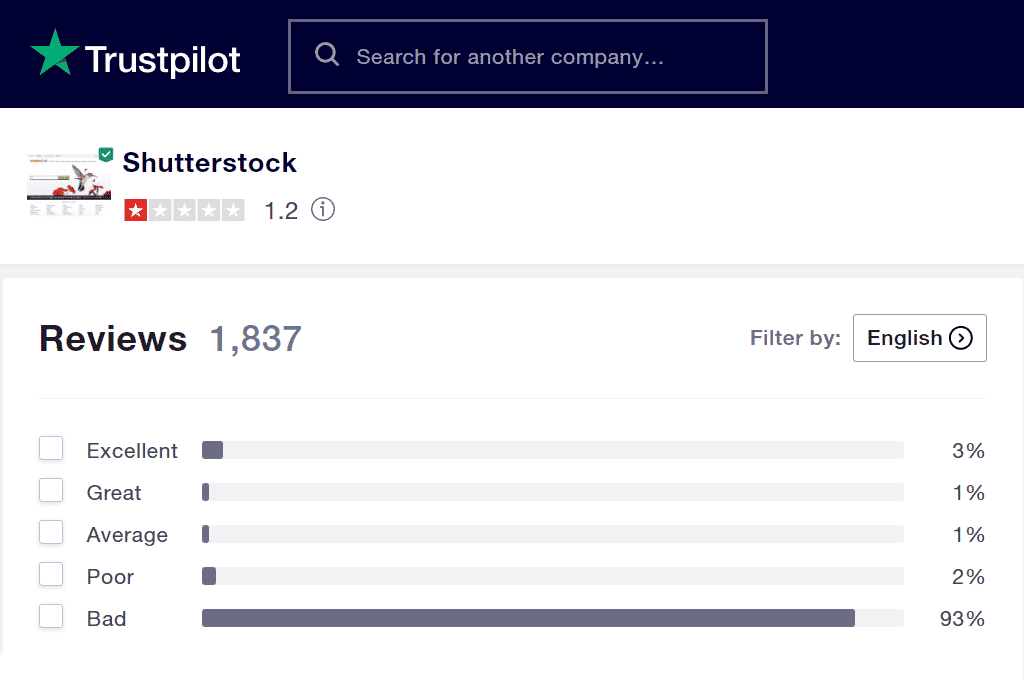
Task: Check the Excellent reviews checkbox
Action: [51, 448]
